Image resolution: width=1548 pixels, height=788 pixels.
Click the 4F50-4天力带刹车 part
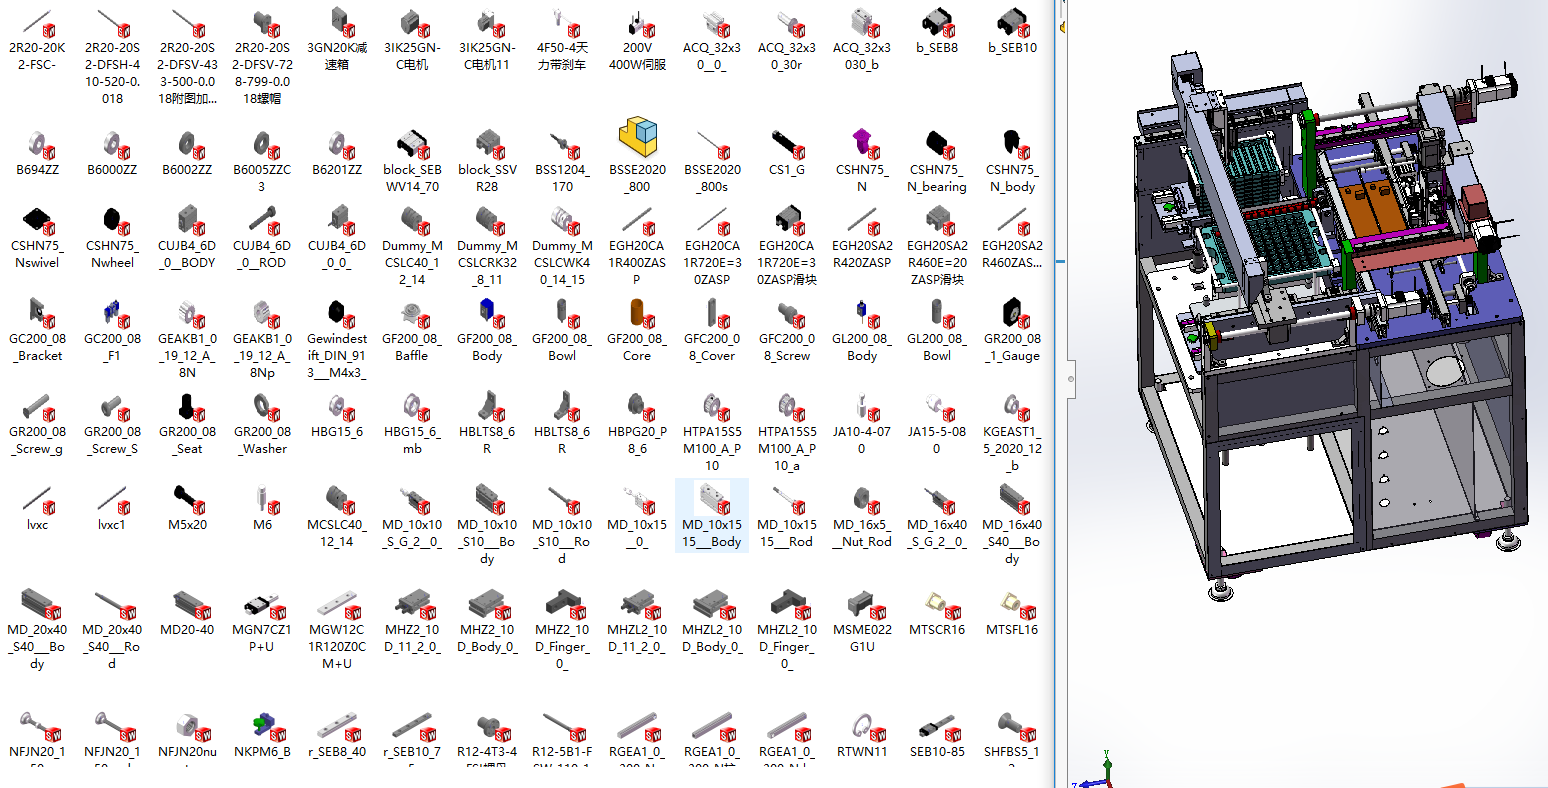click(x=562, y=22)
